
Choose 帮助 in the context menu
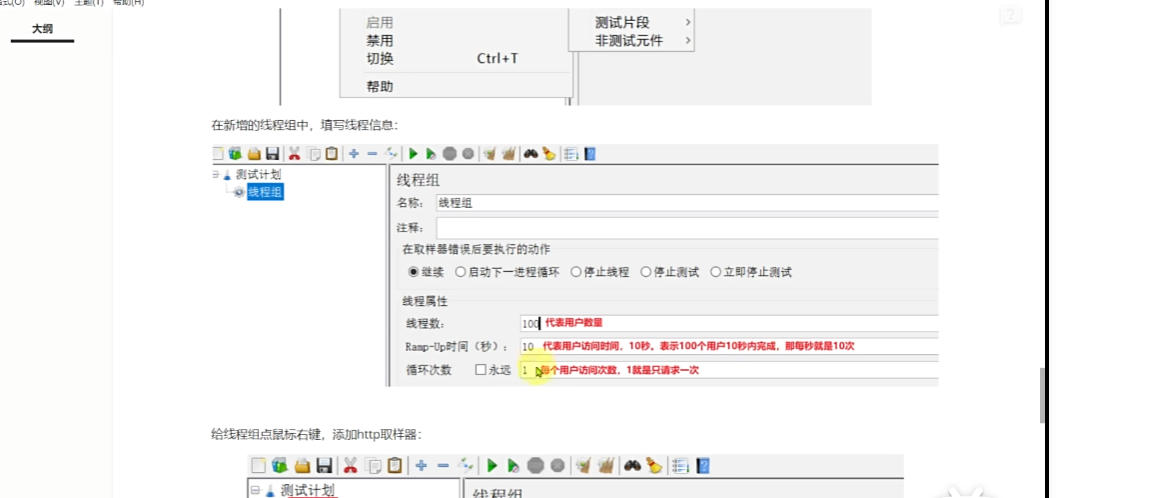[379, 87]
